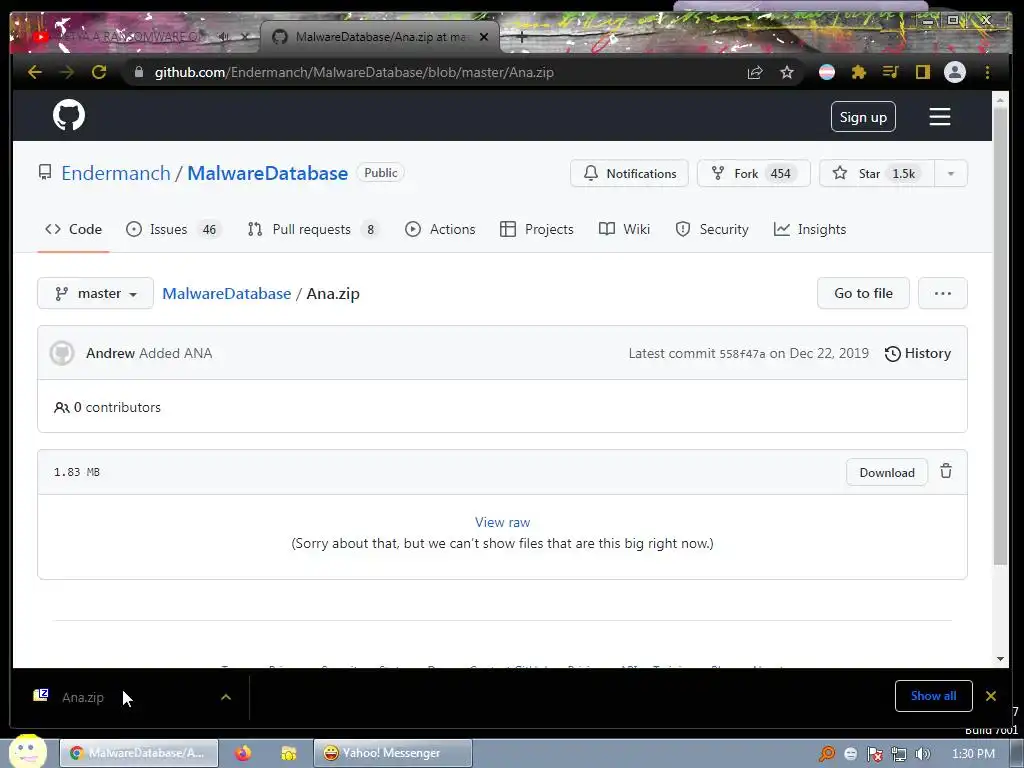Open downloaded Ana.zip in downloads bar
This screenshot has height=768, width=1024.
click(x=83, y=697)
